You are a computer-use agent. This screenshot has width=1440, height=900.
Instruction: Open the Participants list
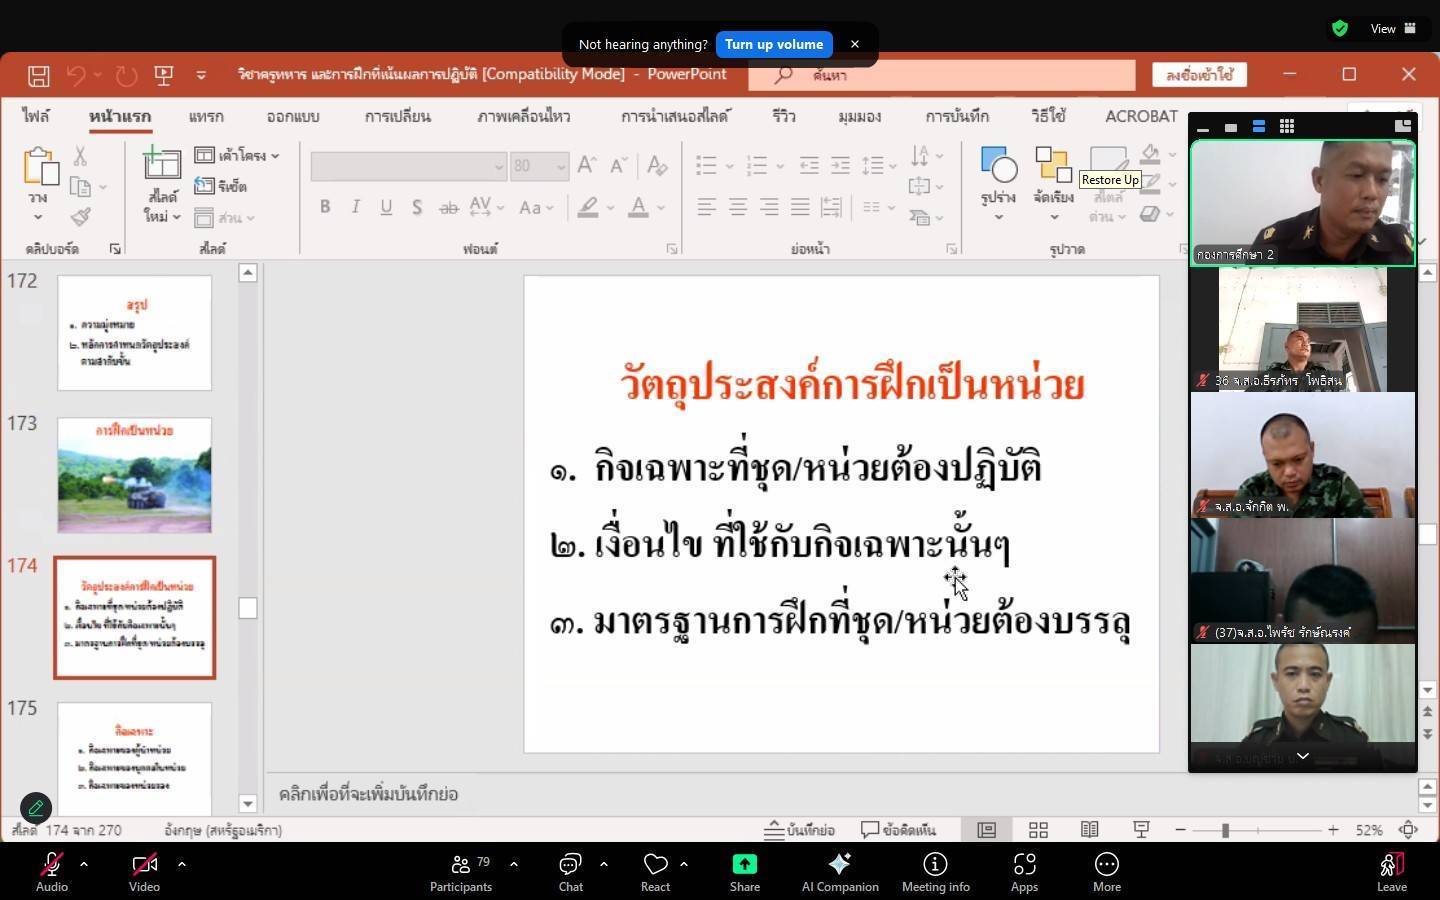pyautogui.click(x=461, y=871)
